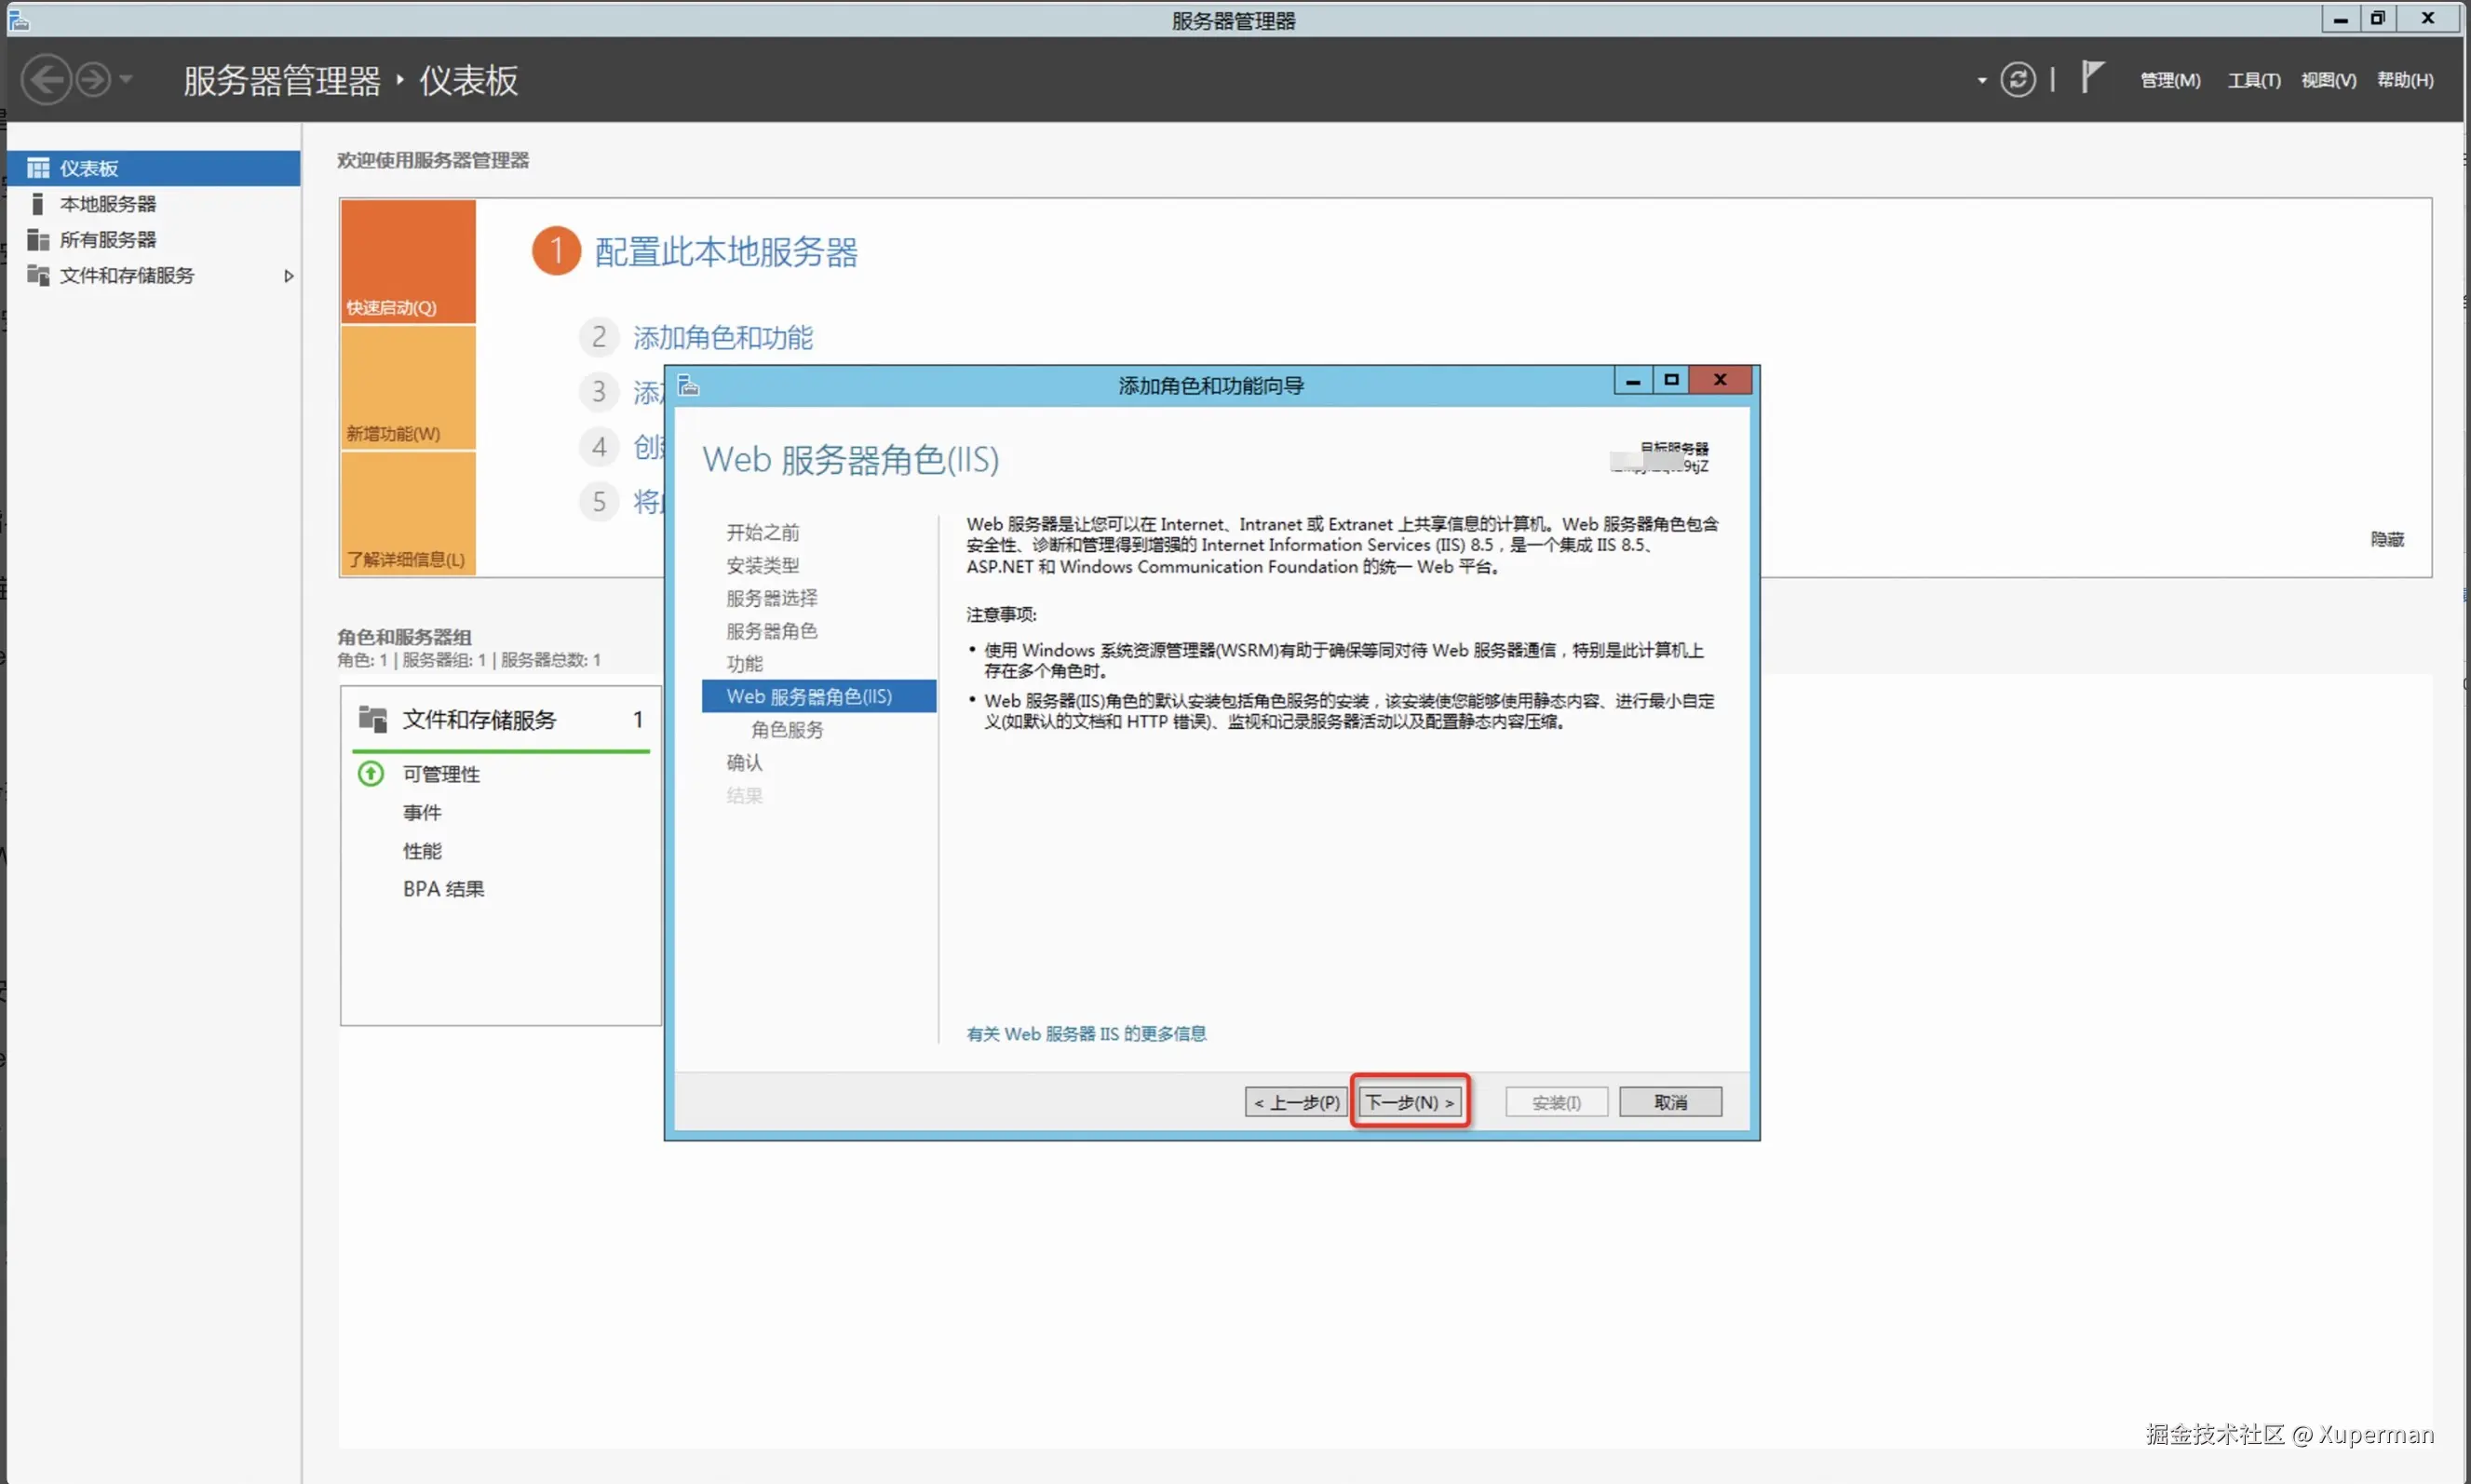The height and width of the screenshot is (1484, 2471).
Task: Click the forward navigation arrow
Action: [93, 80]
